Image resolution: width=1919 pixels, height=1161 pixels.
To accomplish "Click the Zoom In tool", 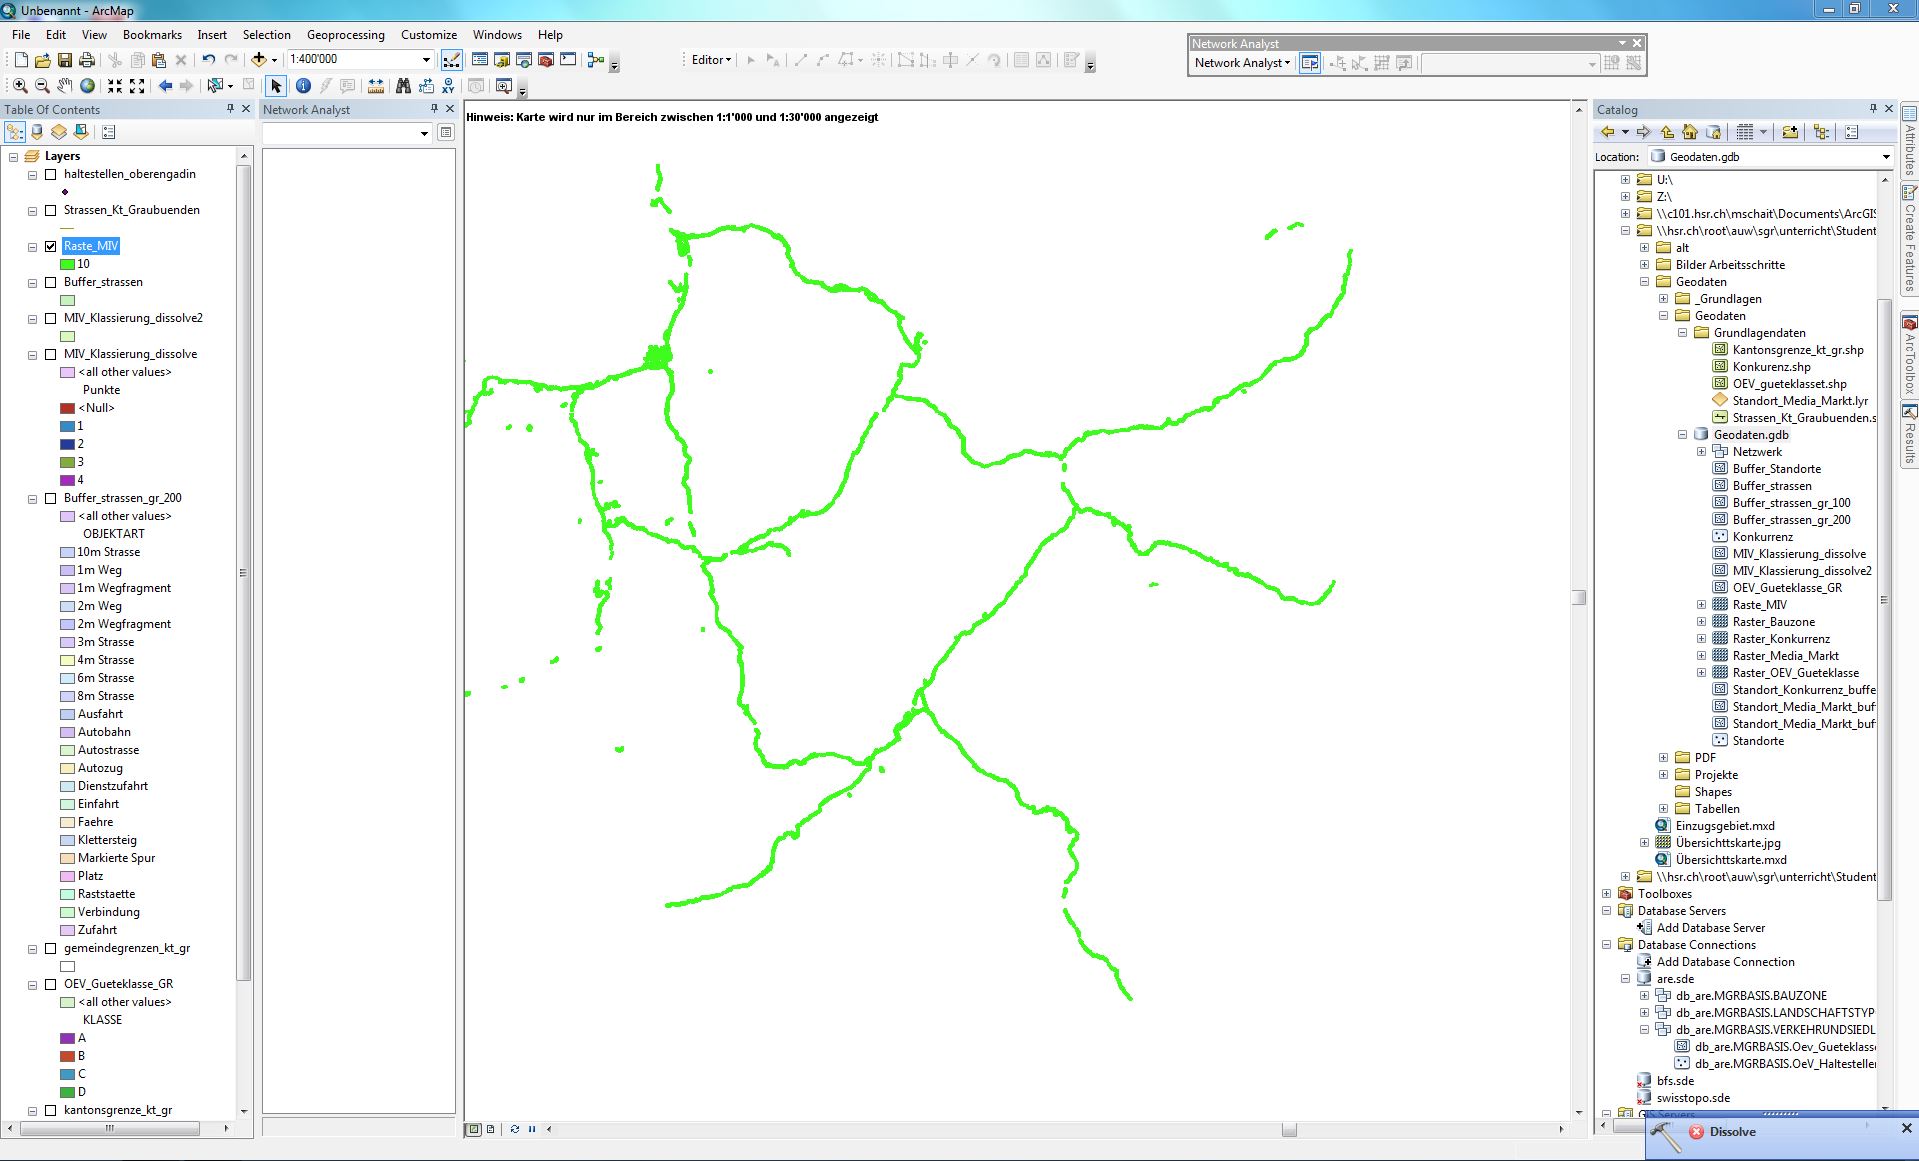I will (20, 86).
